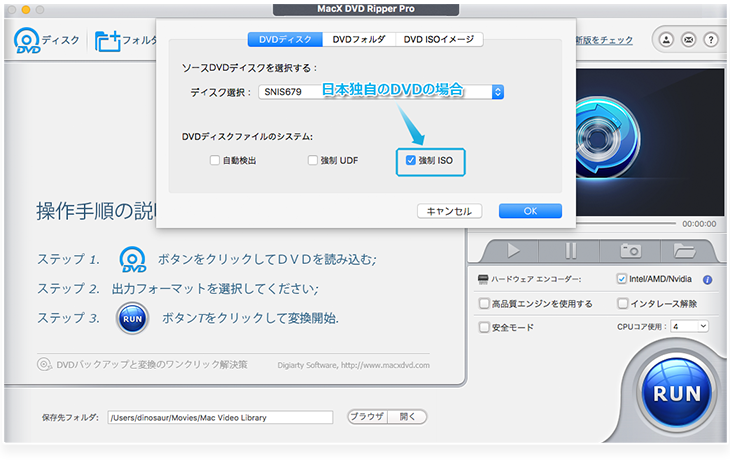Open help with the question mark icon
730x460 pixels.
pos(710,40)
